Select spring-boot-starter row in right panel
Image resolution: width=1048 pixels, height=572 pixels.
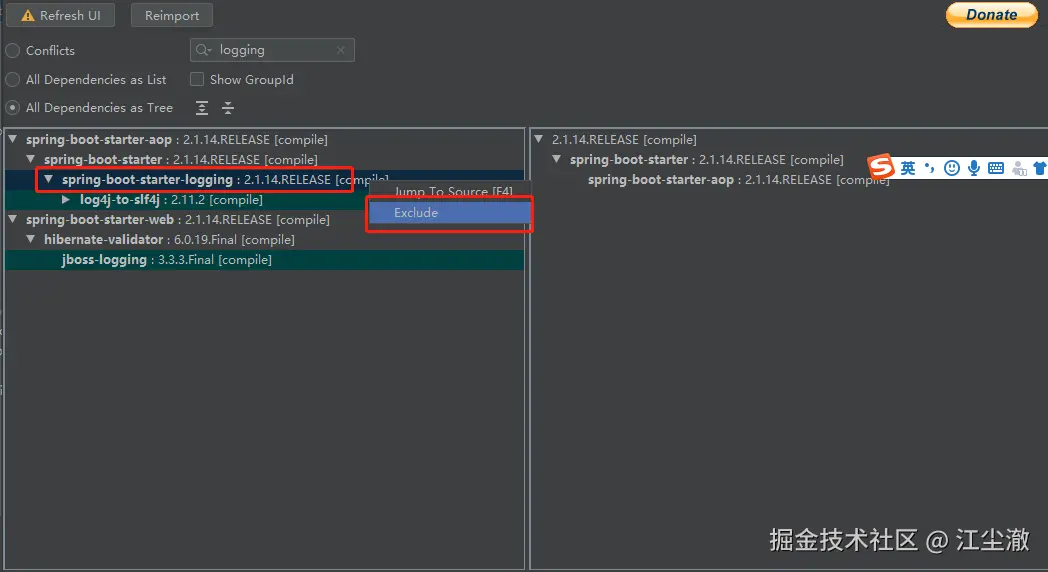click(x=706, y=160)
